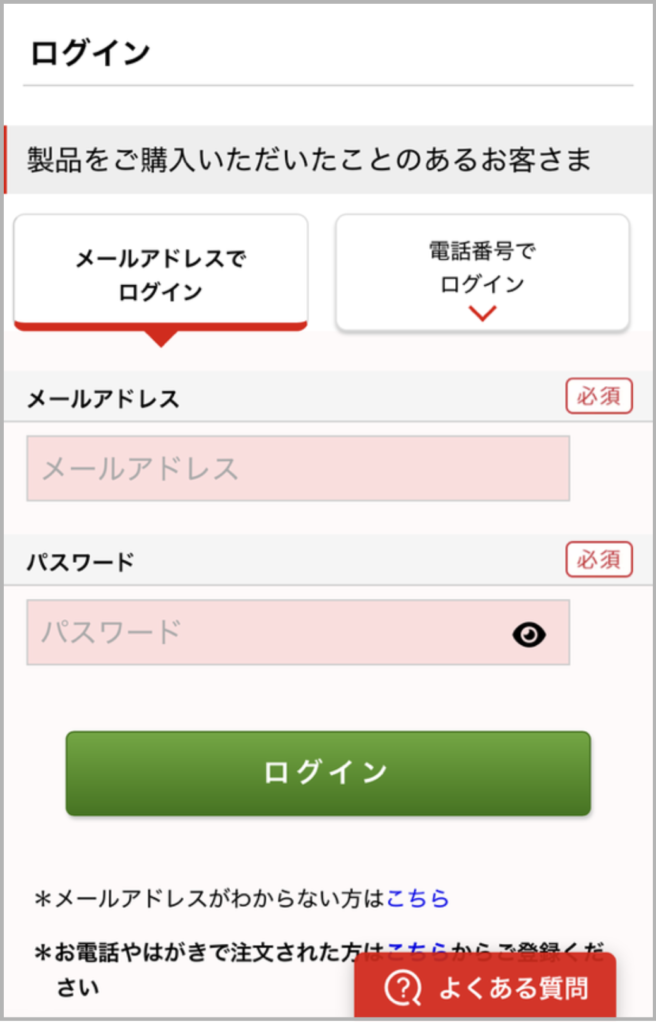Toggle password visibility with the eye icon
The image size is (656, 1024).
(x=528, y=633)
